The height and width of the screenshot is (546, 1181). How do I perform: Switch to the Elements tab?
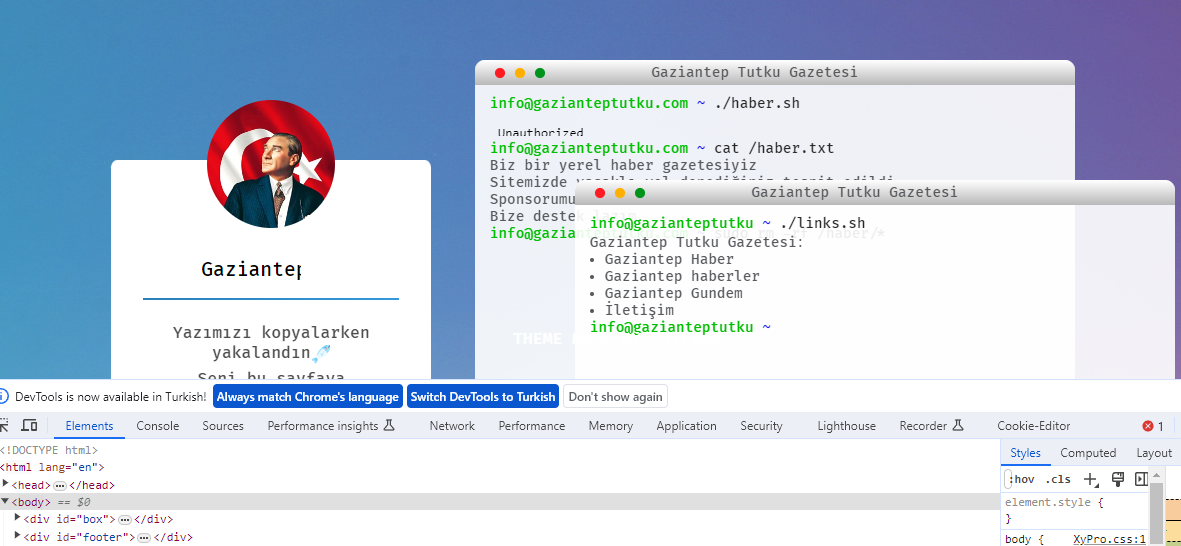(x=89, y=426)
